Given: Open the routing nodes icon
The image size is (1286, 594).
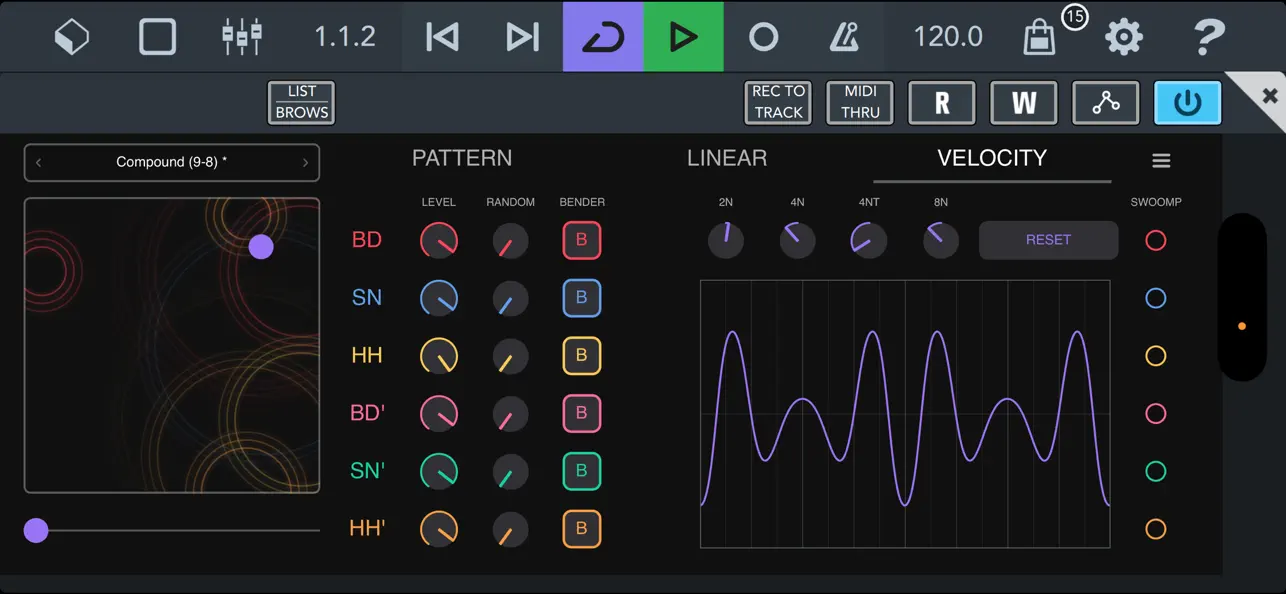Looking at the screenshot, I should (1106, 102).
